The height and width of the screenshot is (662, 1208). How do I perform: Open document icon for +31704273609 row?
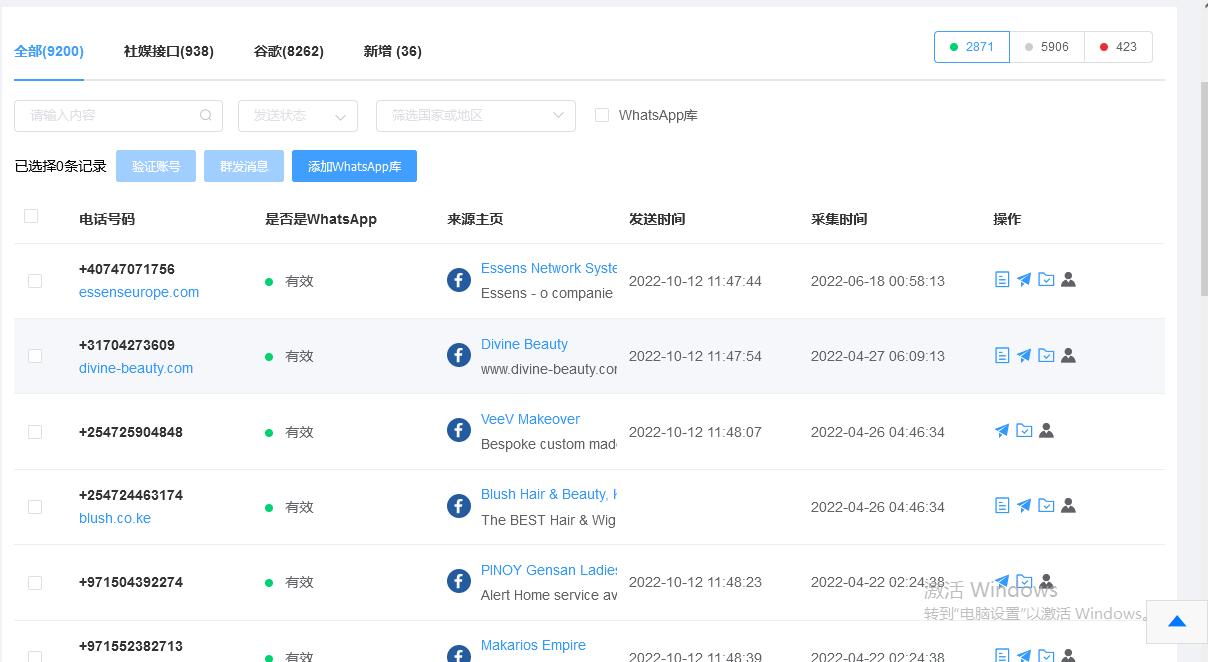[x=1002, y=355]
